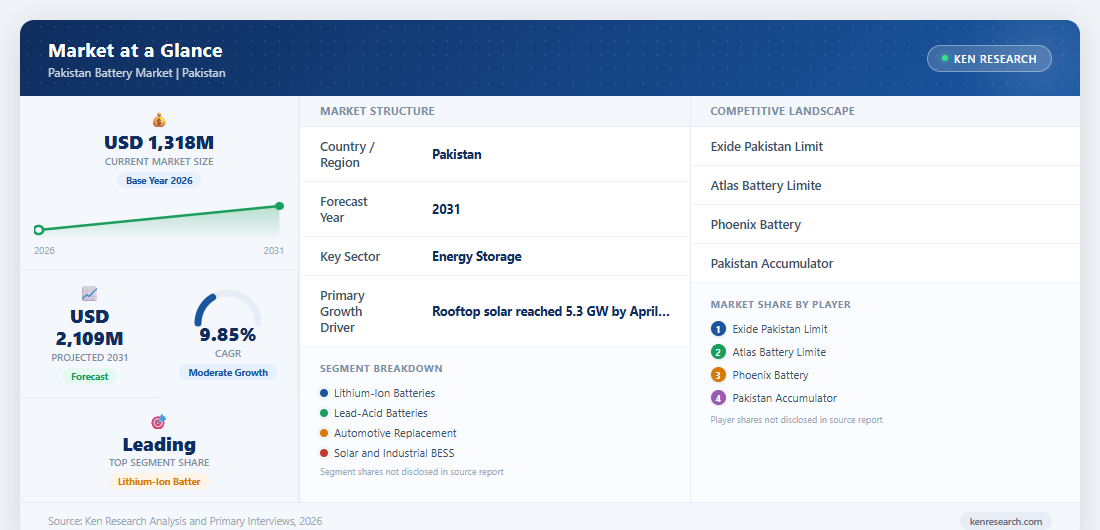This screenshot has height=530, width=1100.
Task: Click the Energy Storage key sector value
Action: tap(476, 256)
